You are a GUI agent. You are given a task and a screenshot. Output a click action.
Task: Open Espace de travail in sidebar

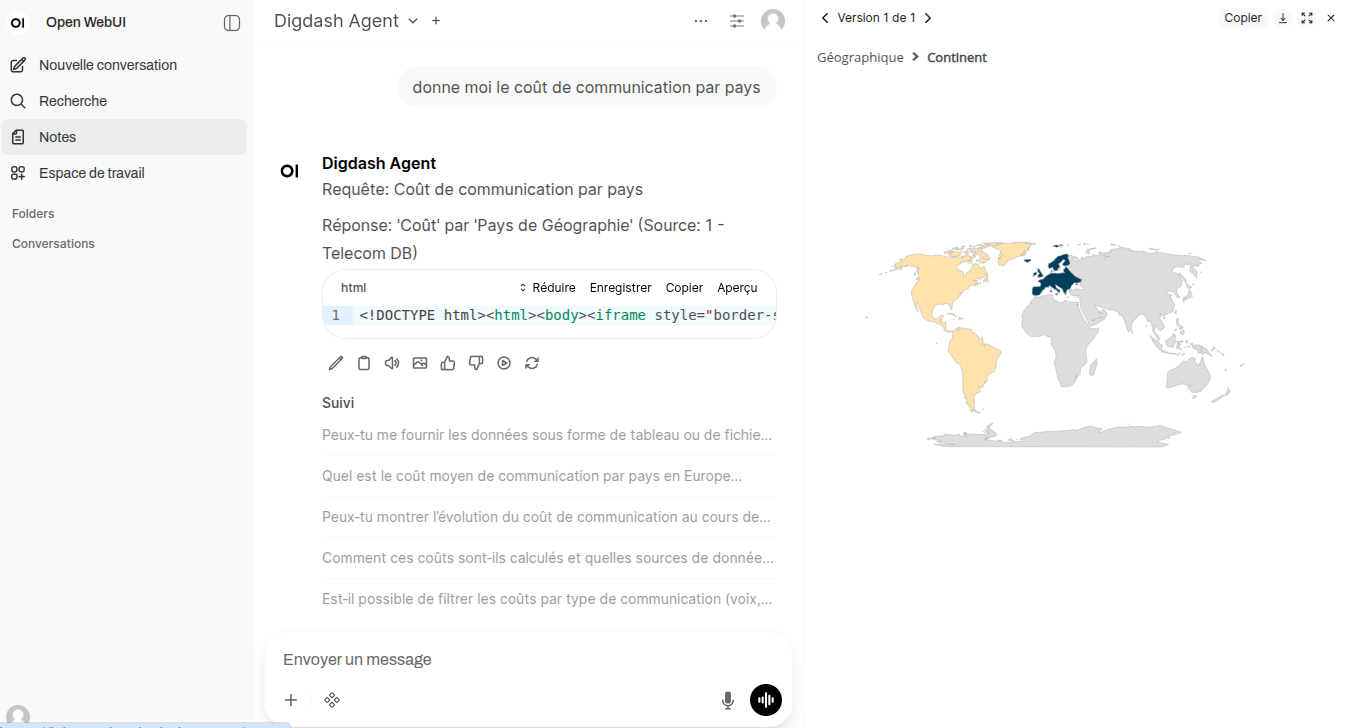92,173
